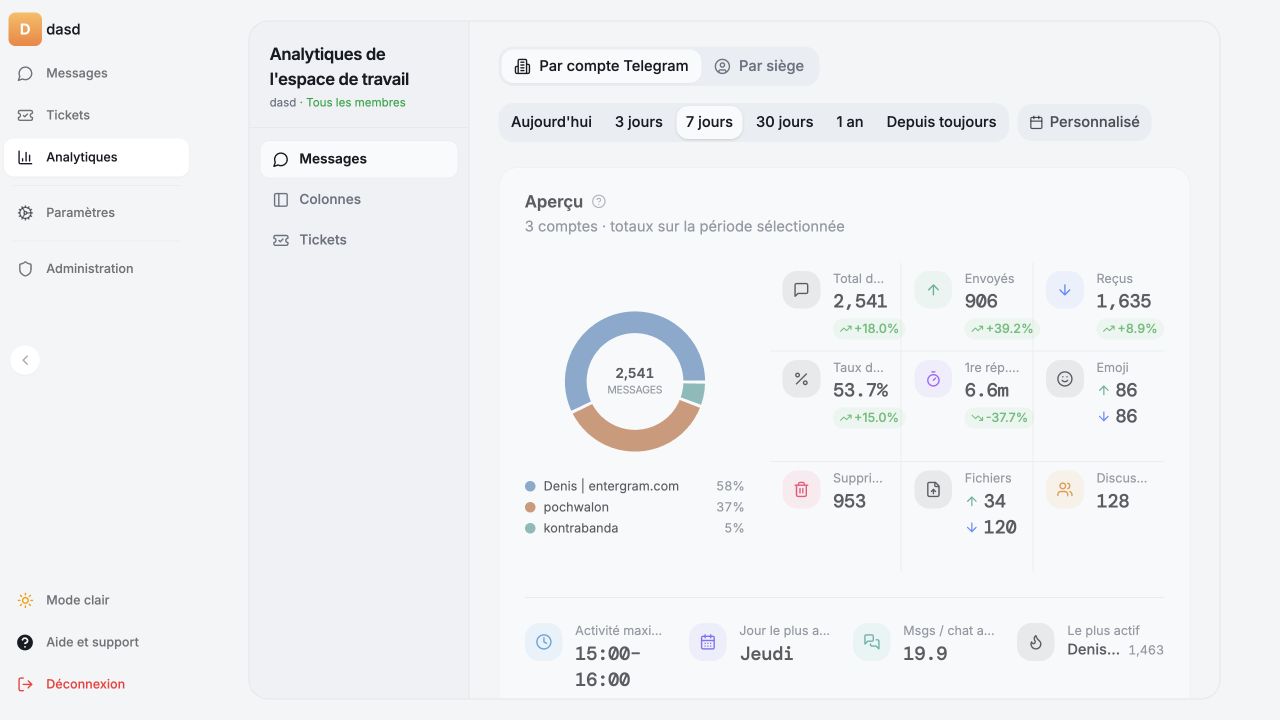Click the +39.2% Envoyés trend badge

coord(1000,328)
